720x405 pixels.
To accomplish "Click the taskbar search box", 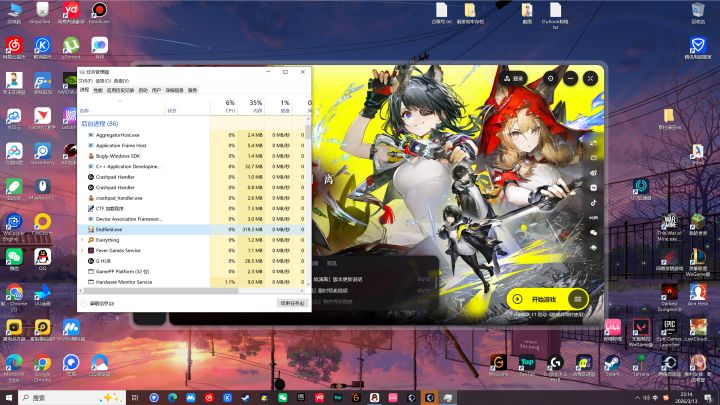I will (72, 398).
